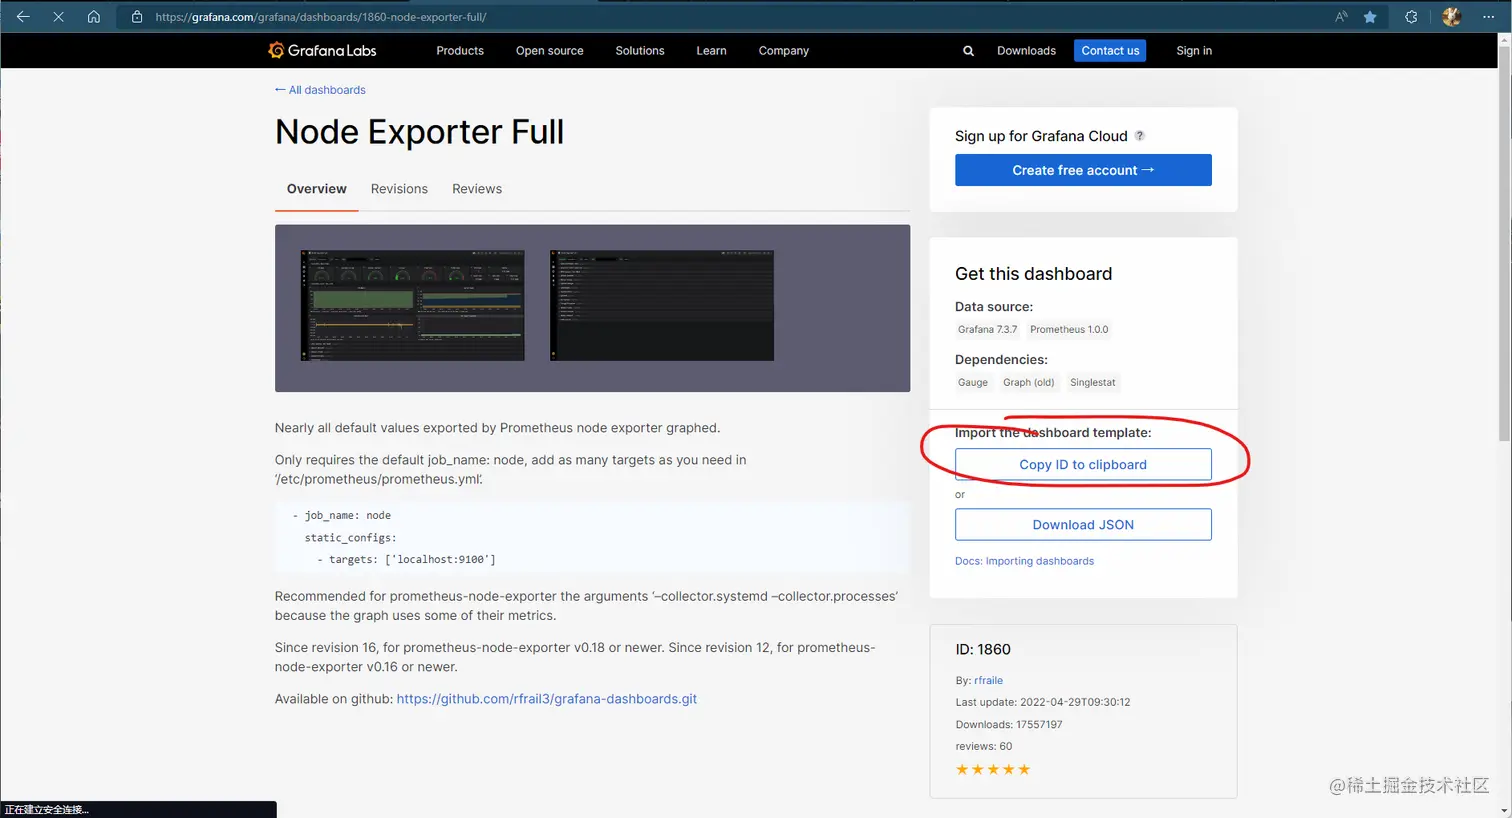The image size is (1512, 818).
Task: Return to All dashboards
Action: 320,90
